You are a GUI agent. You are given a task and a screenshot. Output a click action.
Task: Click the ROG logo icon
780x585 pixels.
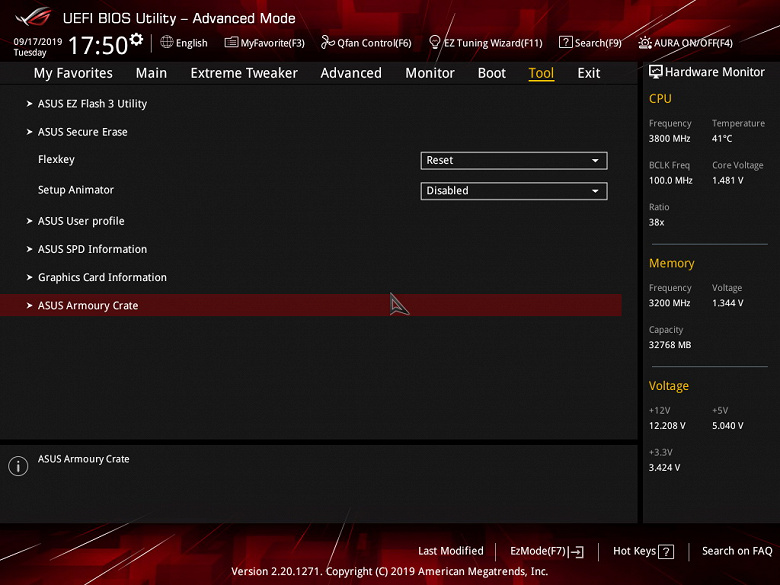pyautogui.click(x=33, y=17)
